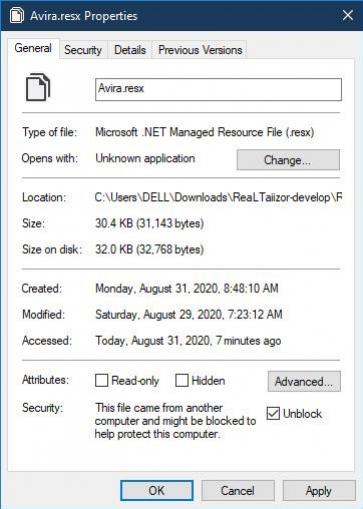
Task: Uncheck the Unblock security checkbox
Action: tap(273, 413)
